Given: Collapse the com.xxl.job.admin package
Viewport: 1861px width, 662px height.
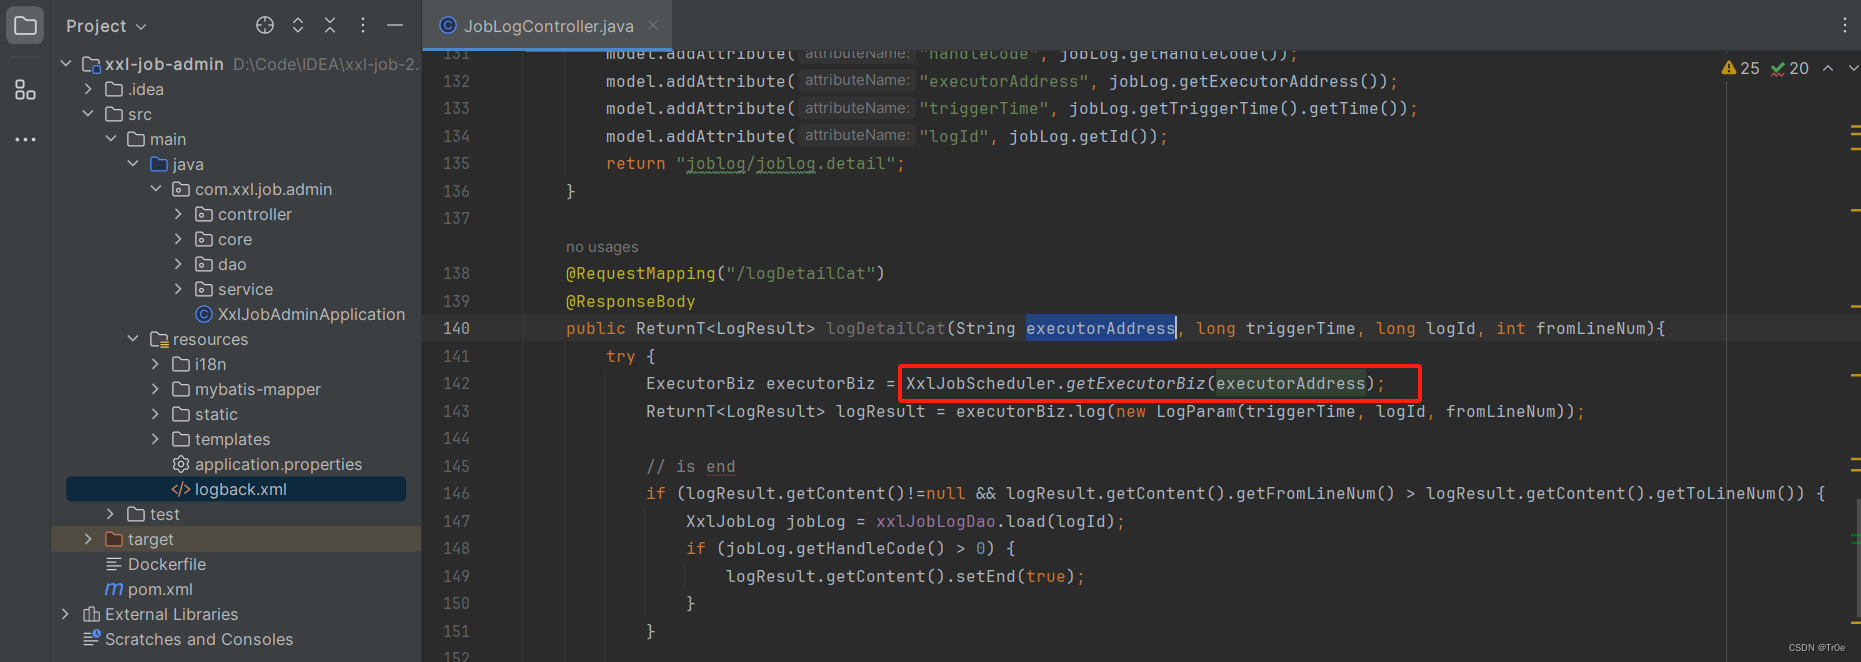Looking at the screenshot, I should (x=156, y=189).
